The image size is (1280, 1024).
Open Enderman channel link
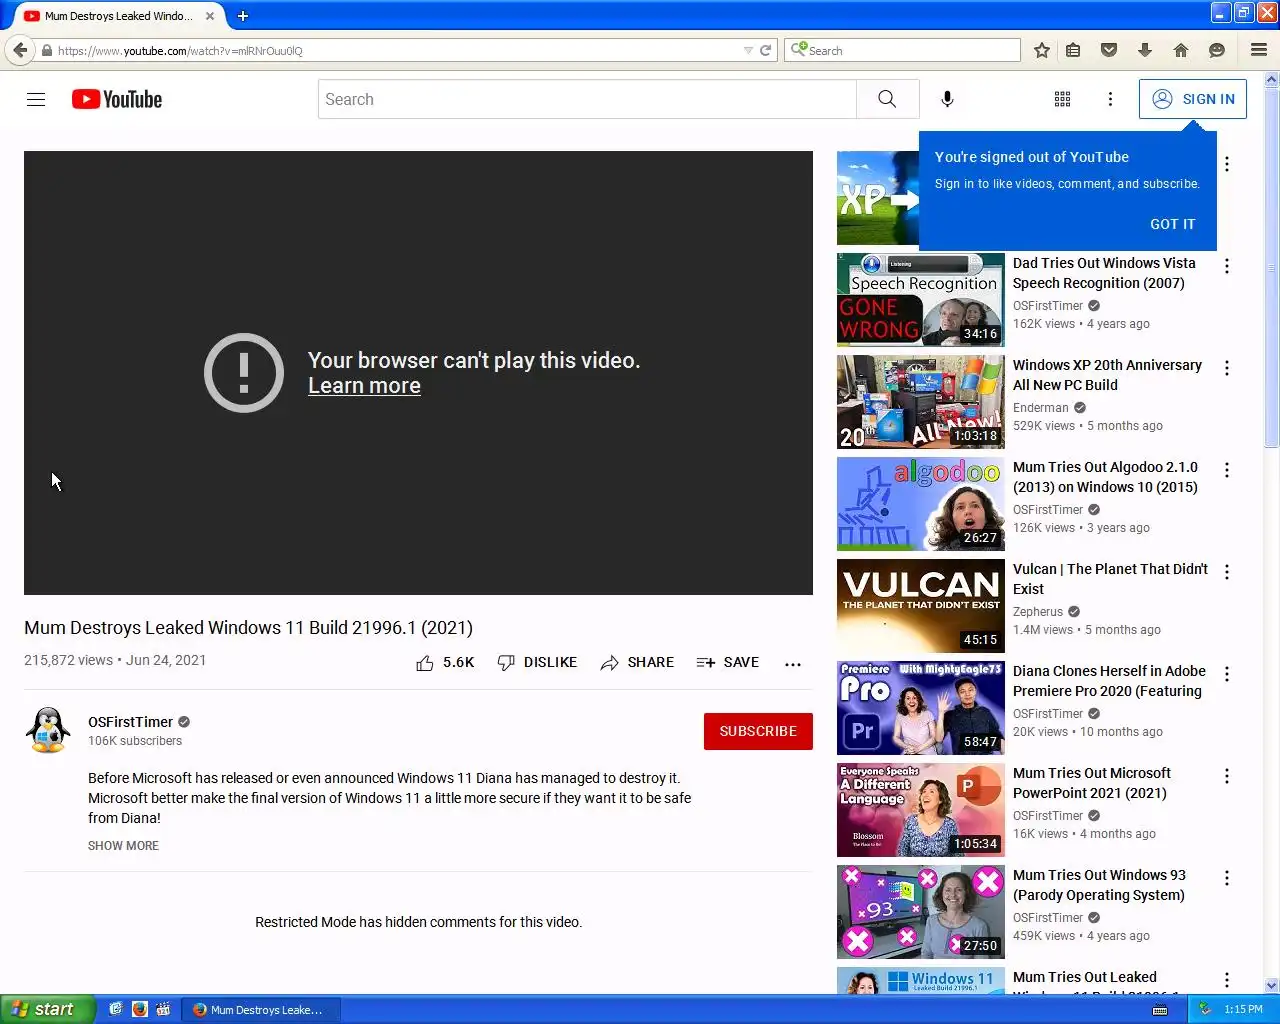point(1040,408)
